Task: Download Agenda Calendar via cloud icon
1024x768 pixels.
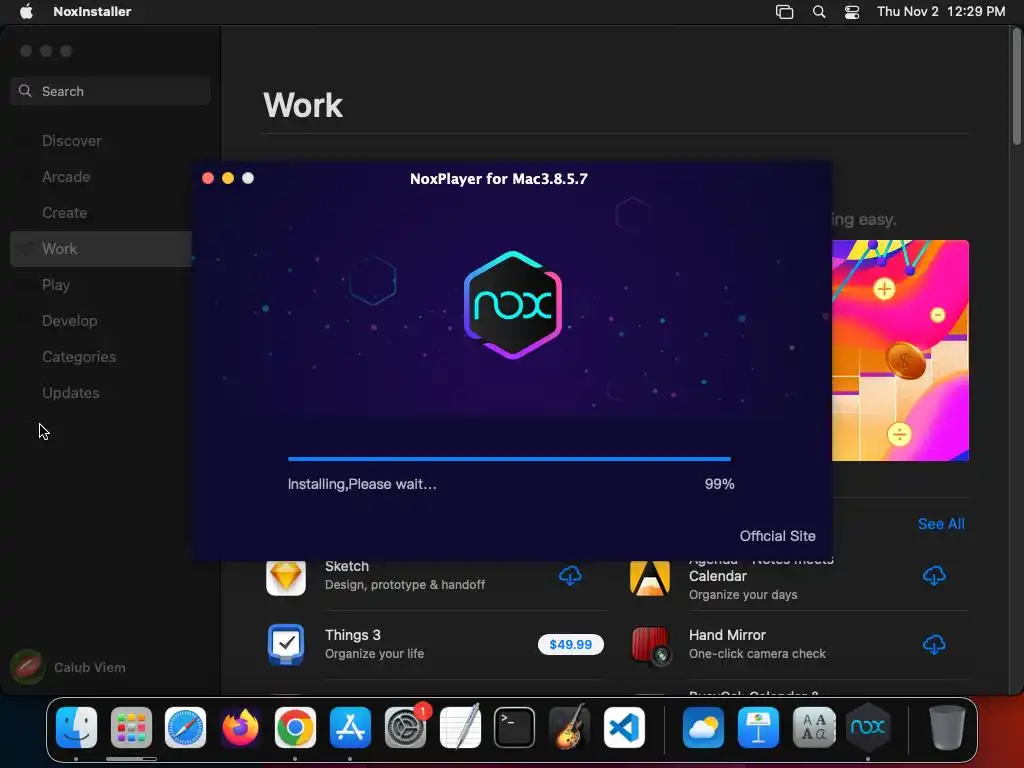Action: [x=934, y=575]
